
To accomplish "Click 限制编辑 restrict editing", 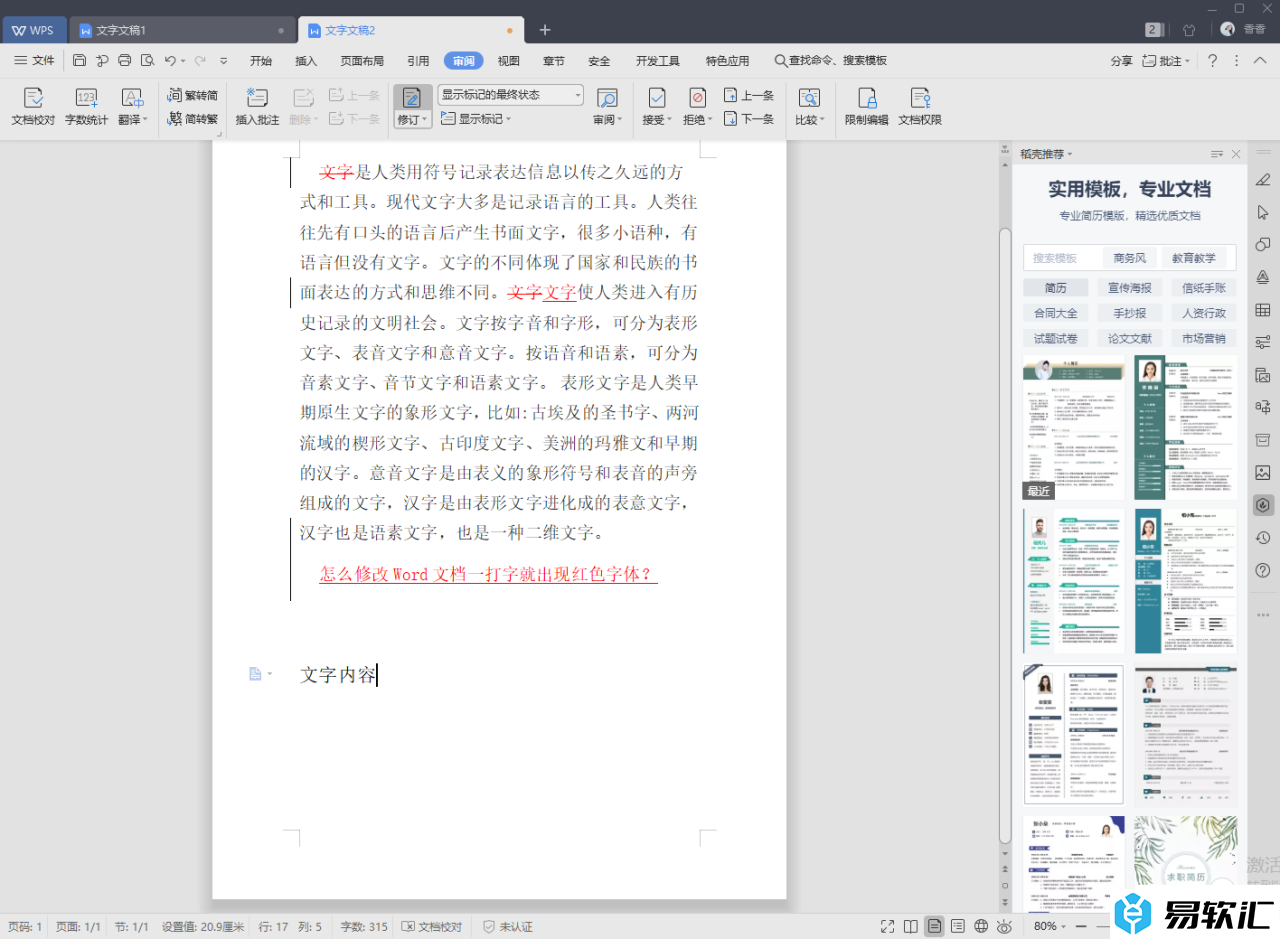I will click(866, 107).
